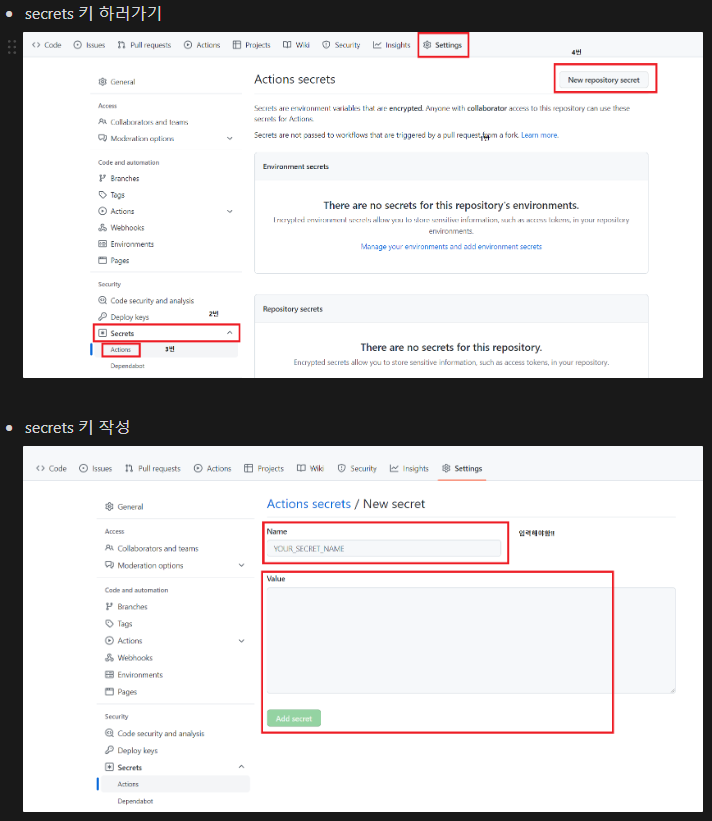Open Insights tab in bottom repository nav

409,469
